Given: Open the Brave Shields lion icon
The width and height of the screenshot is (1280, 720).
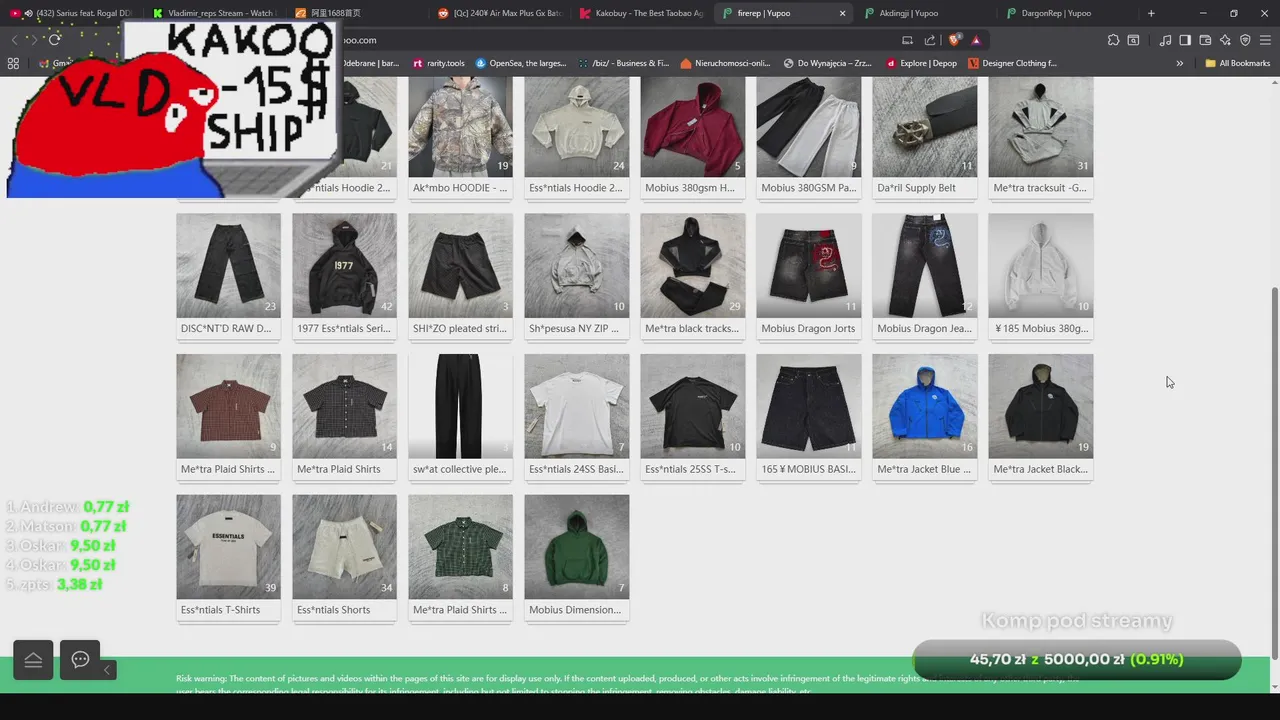Looking at the screenshot, I should [954, 40].
